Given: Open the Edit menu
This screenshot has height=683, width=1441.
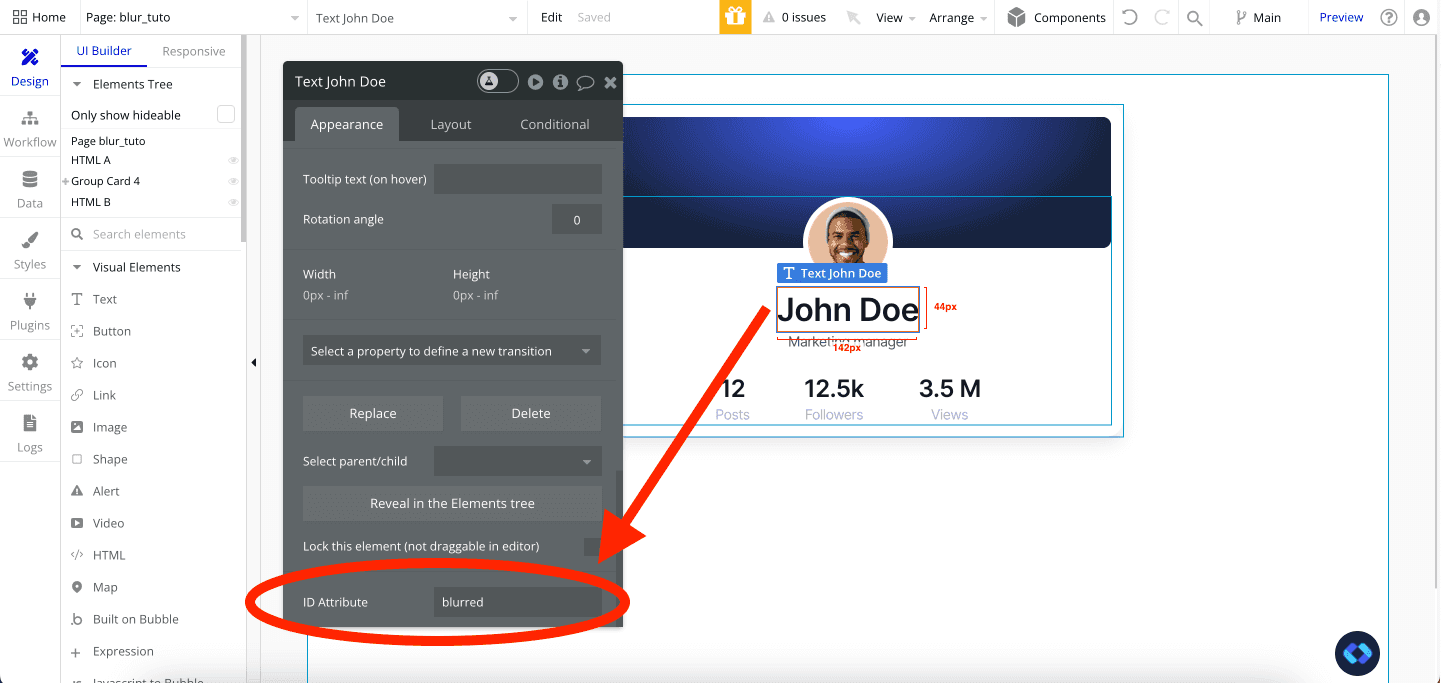Looking at the screenshot, I should click(x=552, y=17).
